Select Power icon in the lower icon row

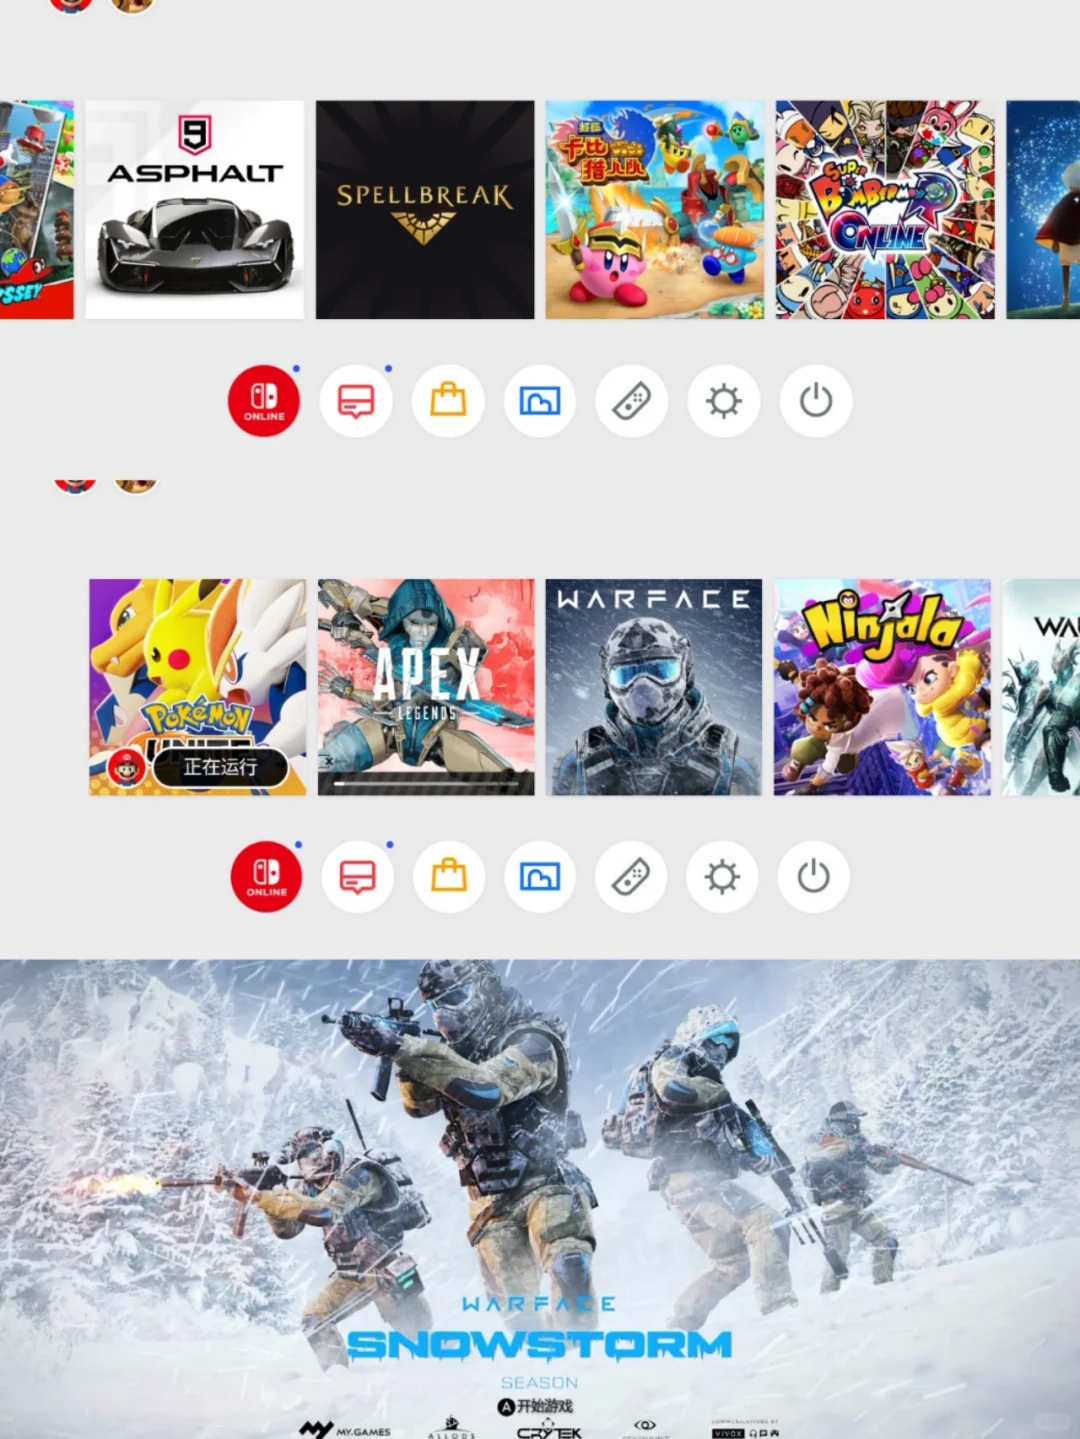click(814, 877)
